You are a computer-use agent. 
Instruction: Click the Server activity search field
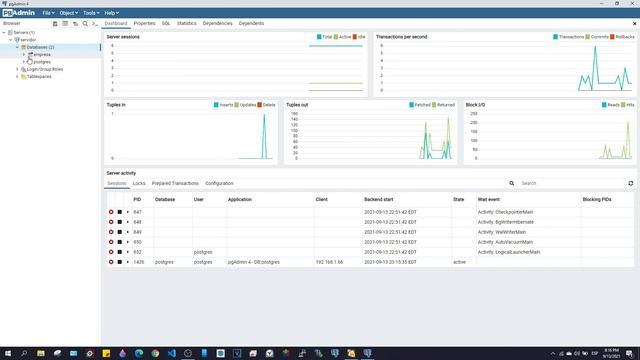pos(571,183)
